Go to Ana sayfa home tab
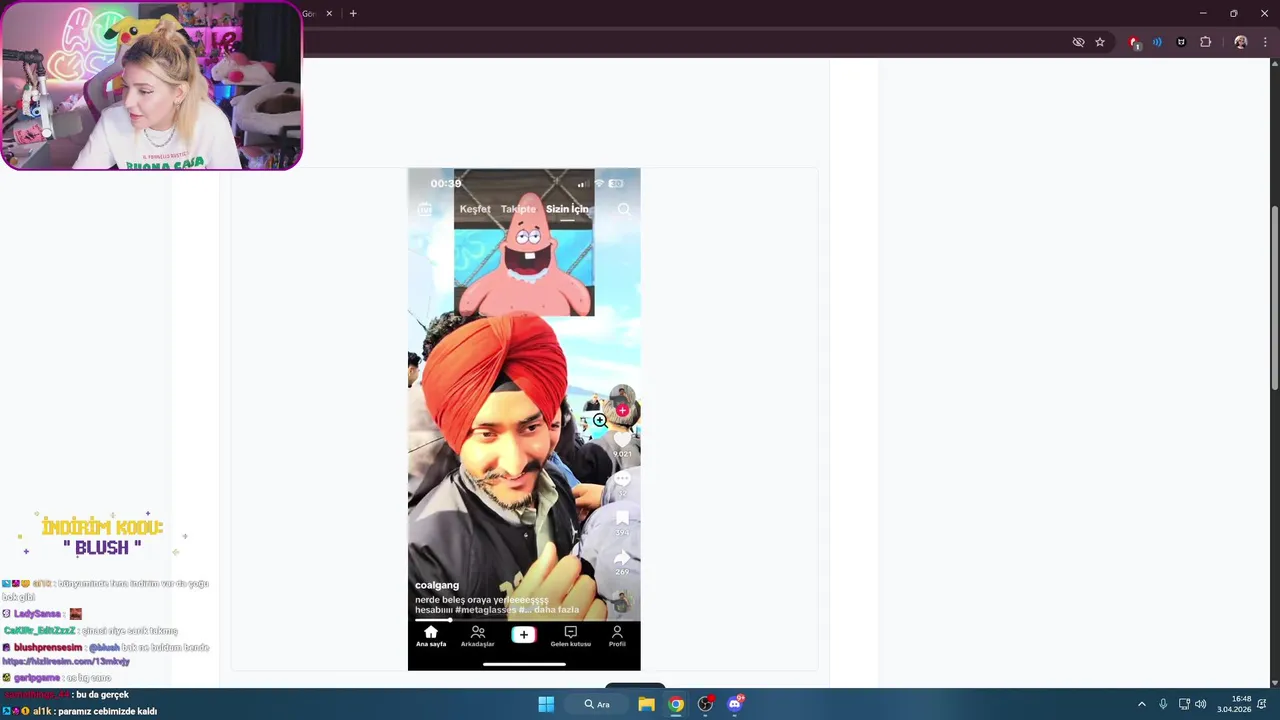 pyautogui.click(x=431, y=636)
